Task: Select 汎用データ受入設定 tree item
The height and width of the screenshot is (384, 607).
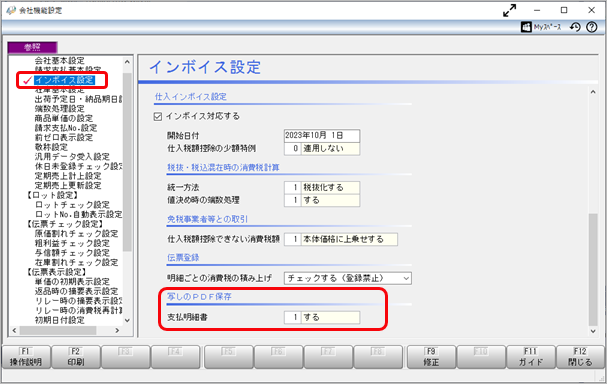Action: tap(72, 156)
